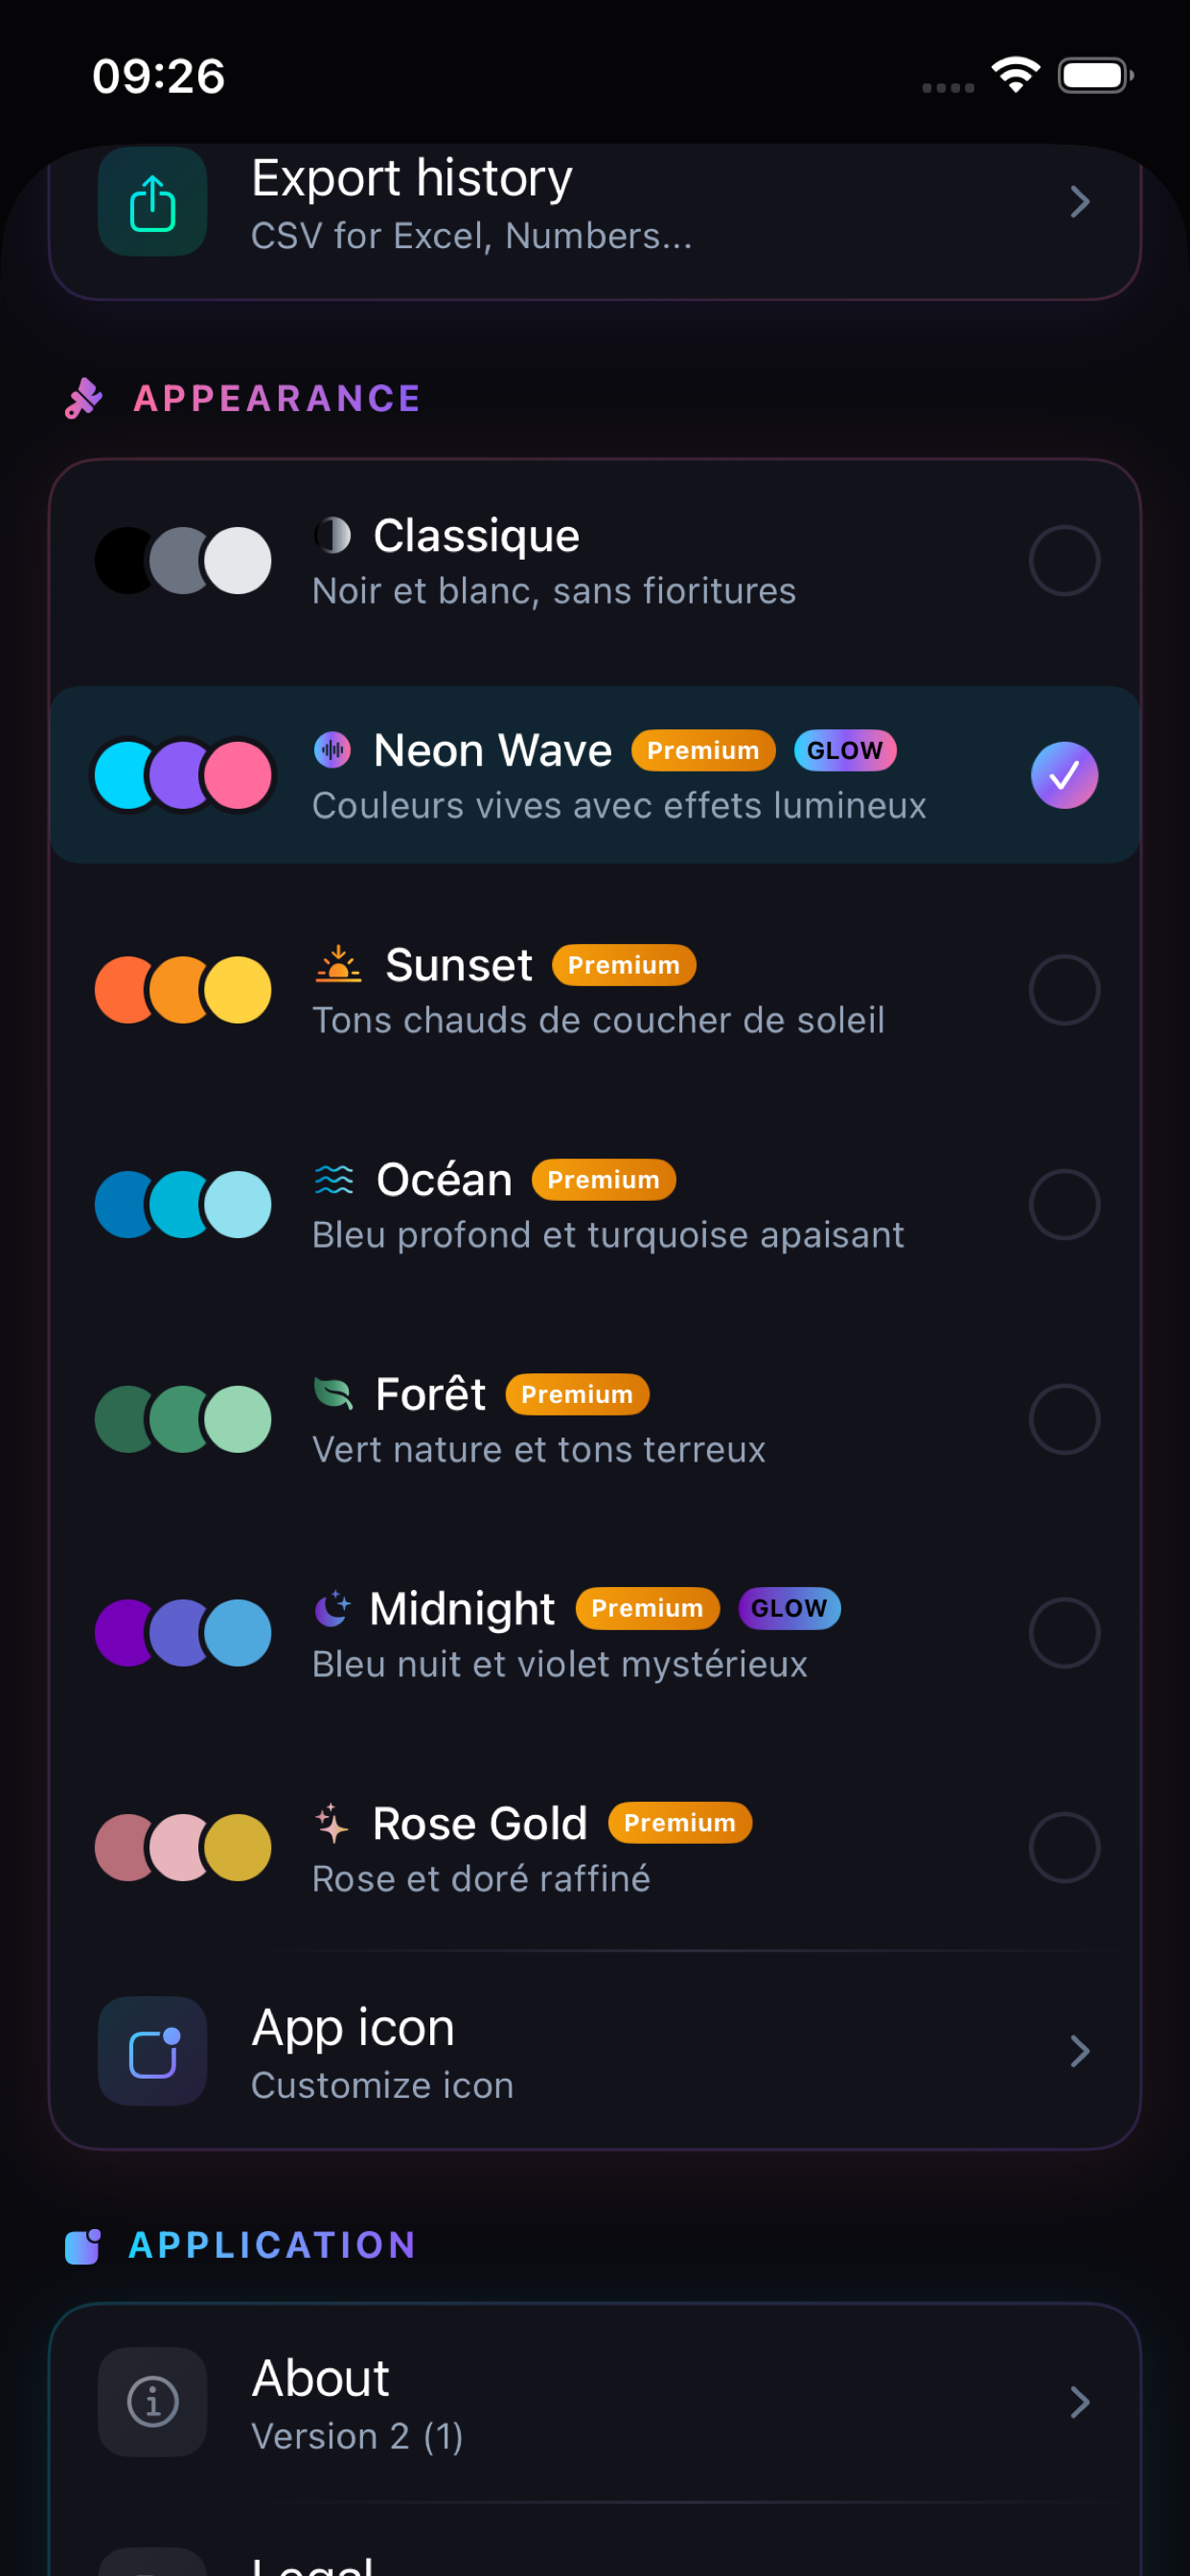Expand the App icon settings chevron
1190x2576 pixels.
(1080, 2049)
